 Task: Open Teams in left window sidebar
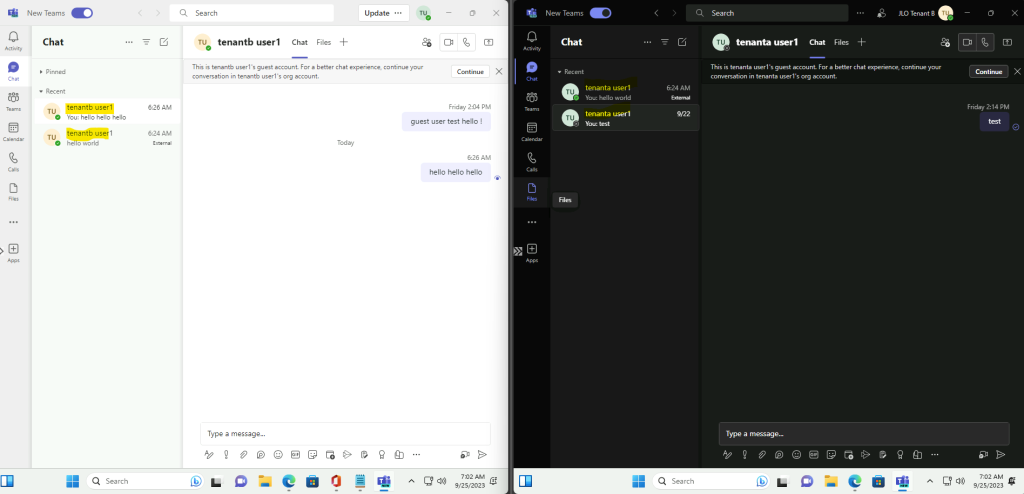[13, 101]
